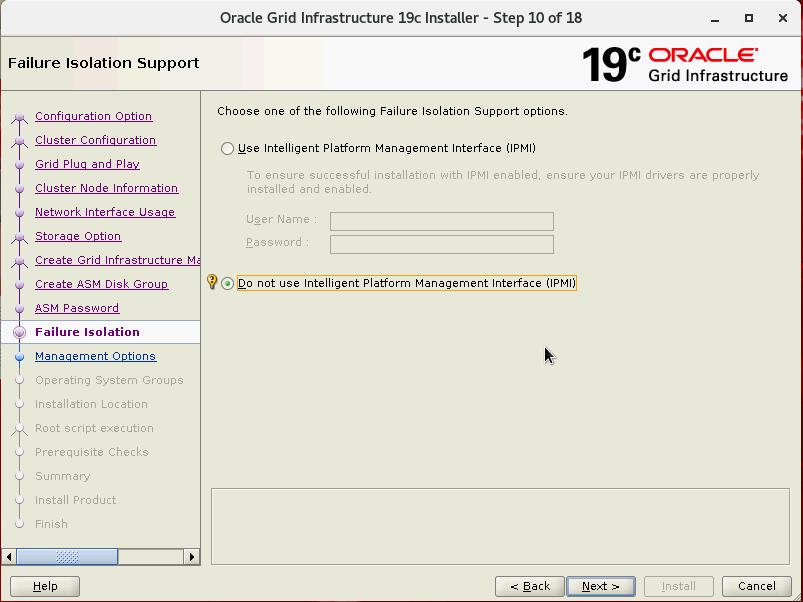The height and width of the screenshot is (602, 803).
Task: Open Create ASM Disk Group step
Action: pyautogui.click(x=101, y=284)
